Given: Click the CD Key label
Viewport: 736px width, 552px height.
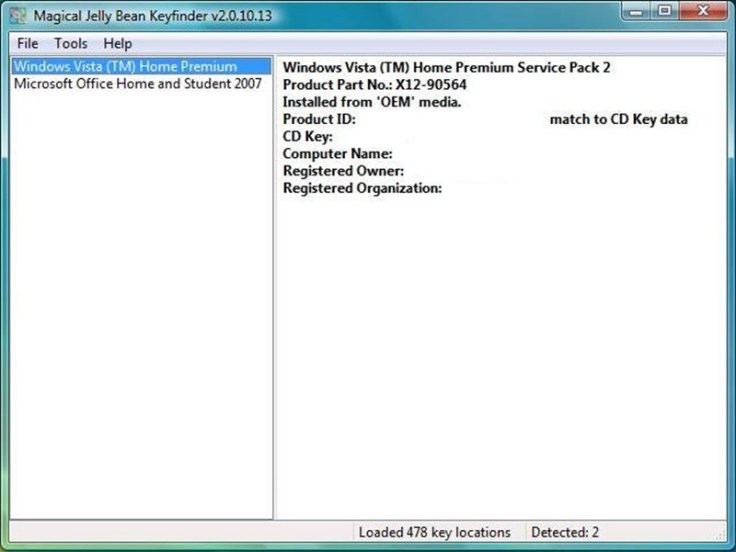Looking at the screenshot, I should [x=307, y=136].
